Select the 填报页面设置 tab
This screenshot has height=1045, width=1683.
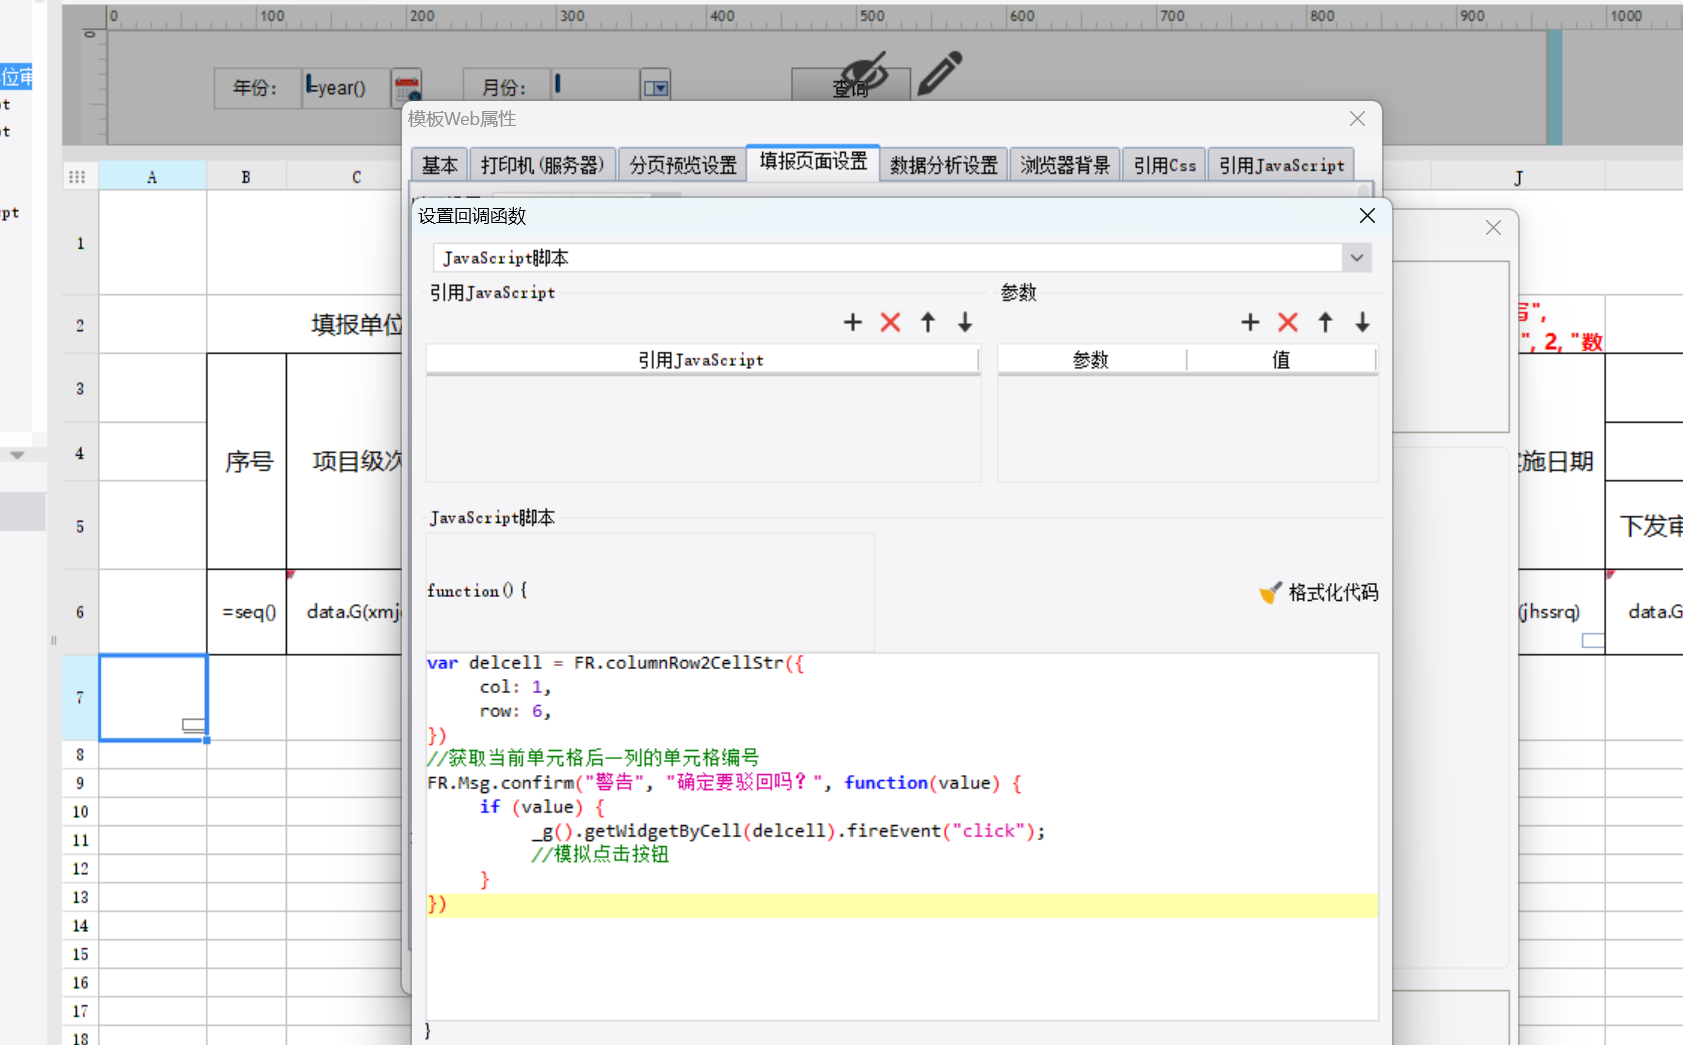[813, 162]
